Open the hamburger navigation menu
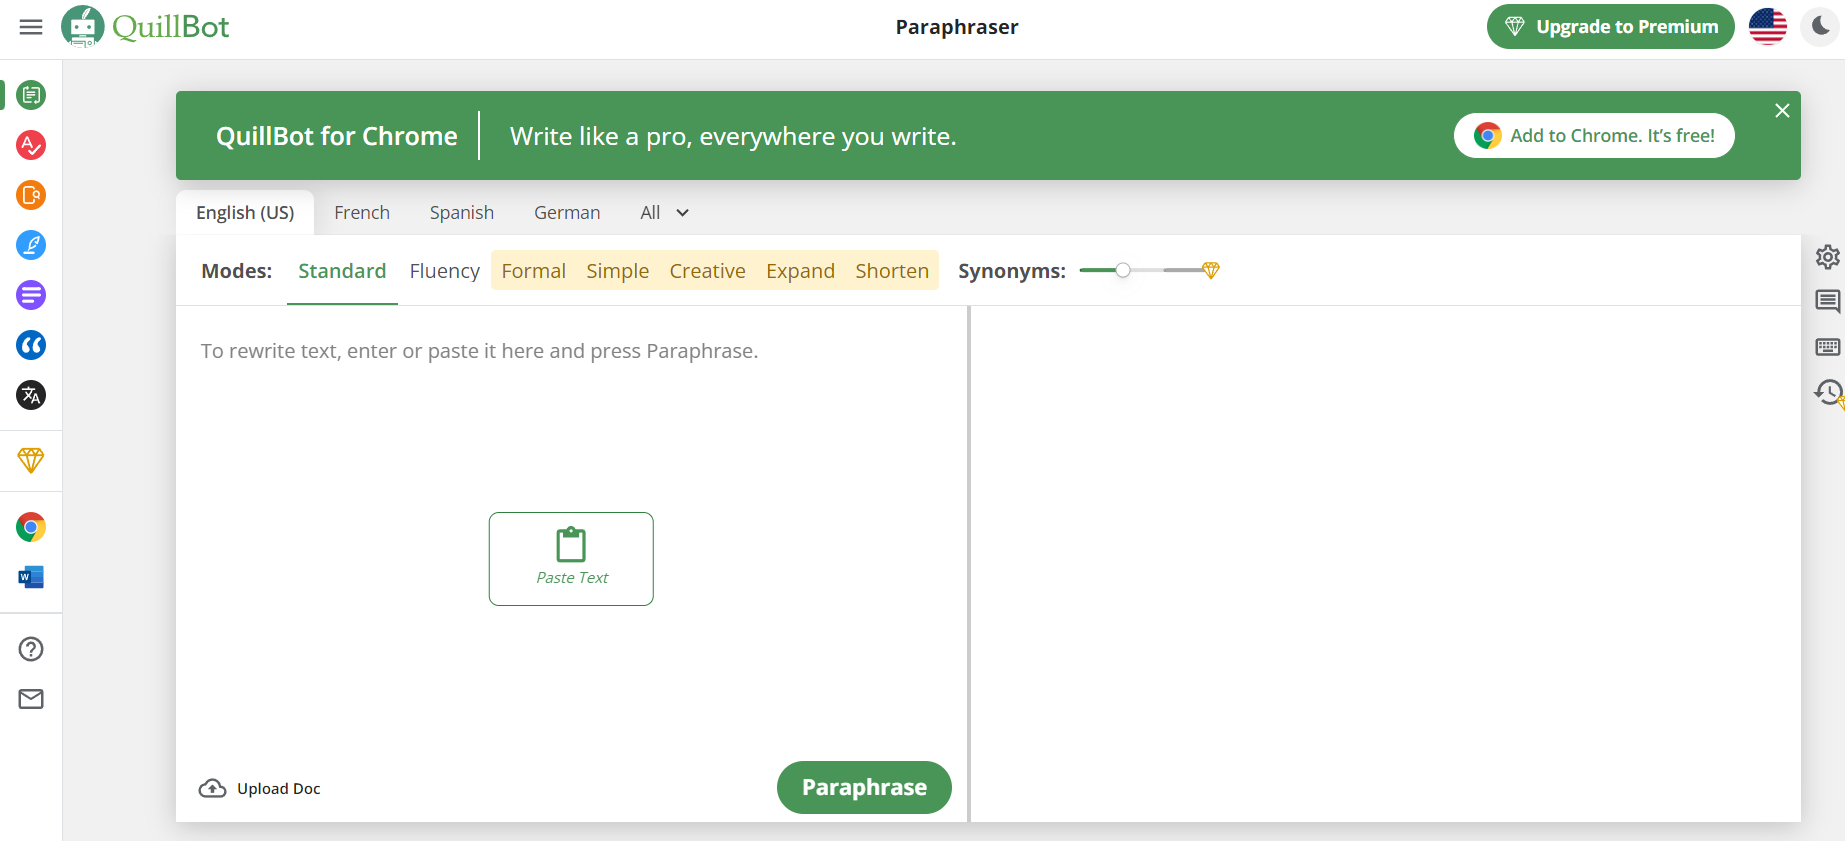The height and width of the screenshot is (841, 1845). [31, 27]
